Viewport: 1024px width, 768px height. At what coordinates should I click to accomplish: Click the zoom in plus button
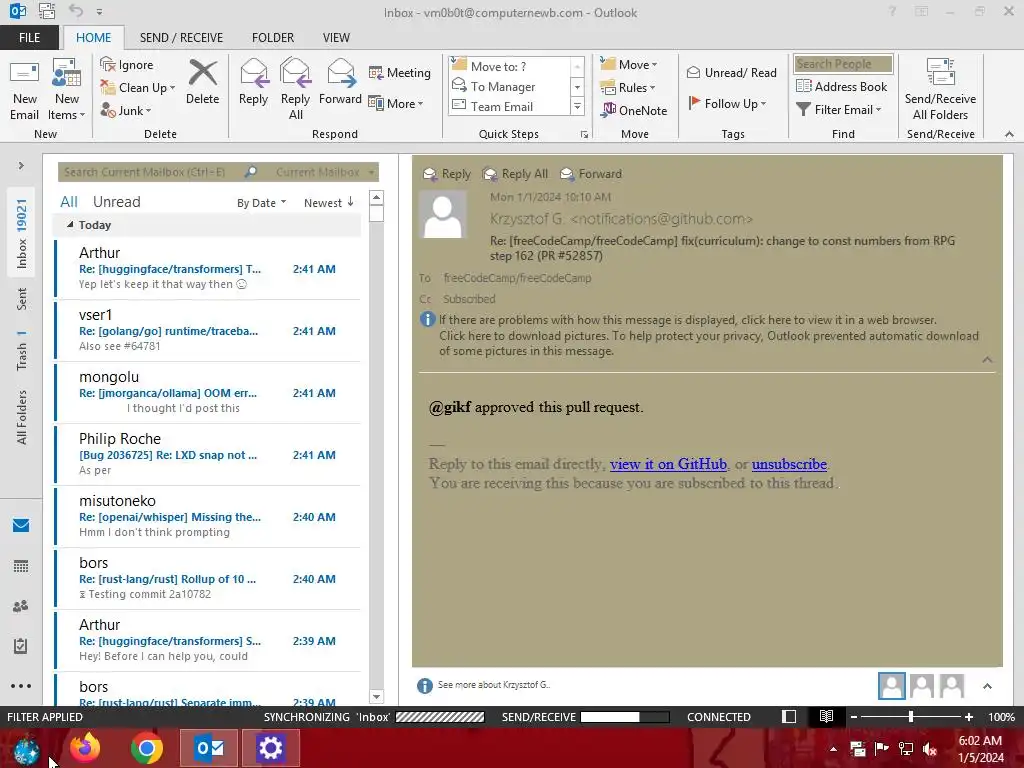tap(968, 717)
